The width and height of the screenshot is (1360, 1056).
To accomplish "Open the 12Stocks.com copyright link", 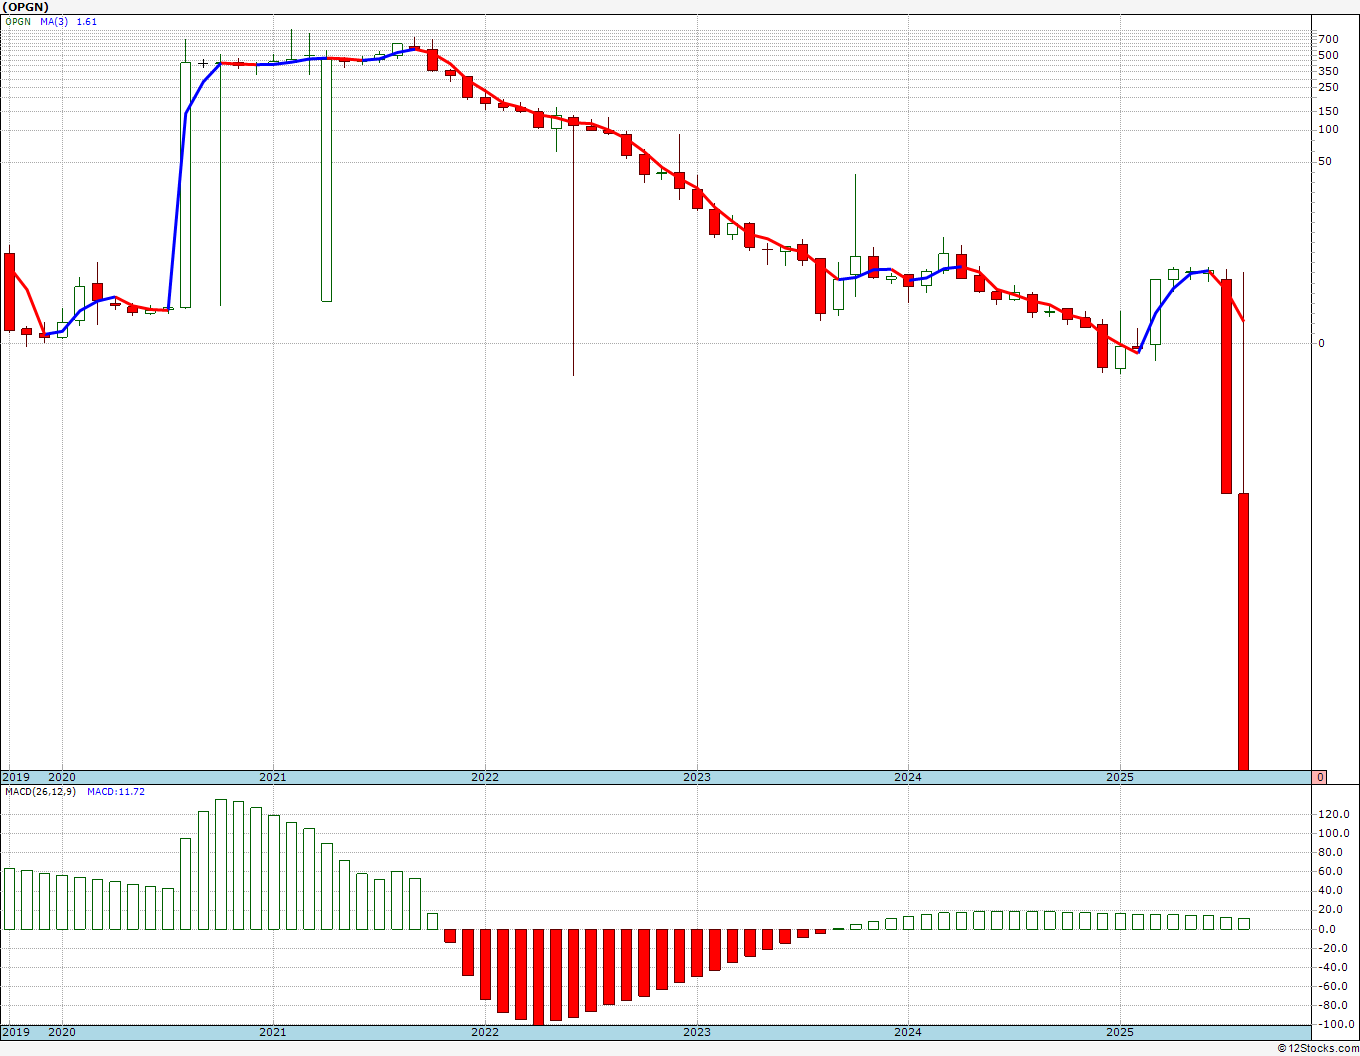I will [1318, 1048].
